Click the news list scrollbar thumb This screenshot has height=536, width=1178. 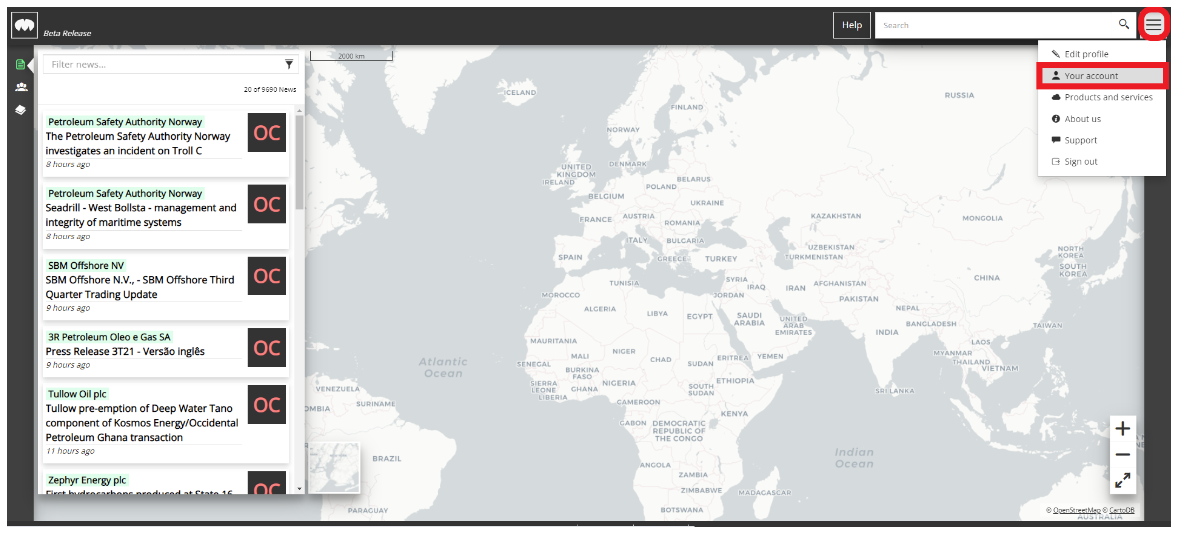coord(300,162)
